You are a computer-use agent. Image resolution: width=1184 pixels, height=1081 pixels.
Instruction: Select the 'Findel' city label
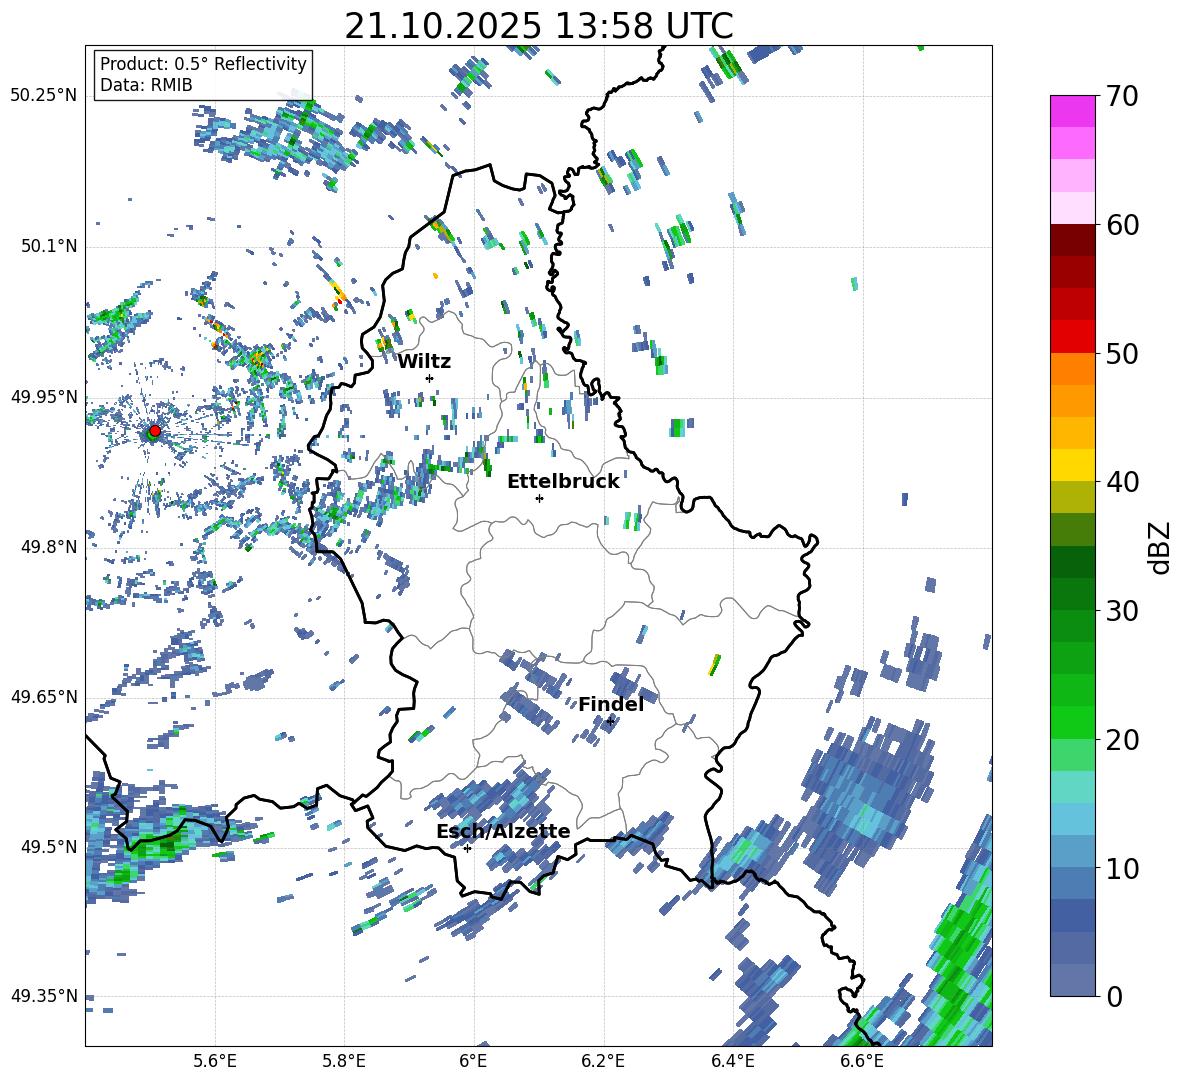coord(611,704)
